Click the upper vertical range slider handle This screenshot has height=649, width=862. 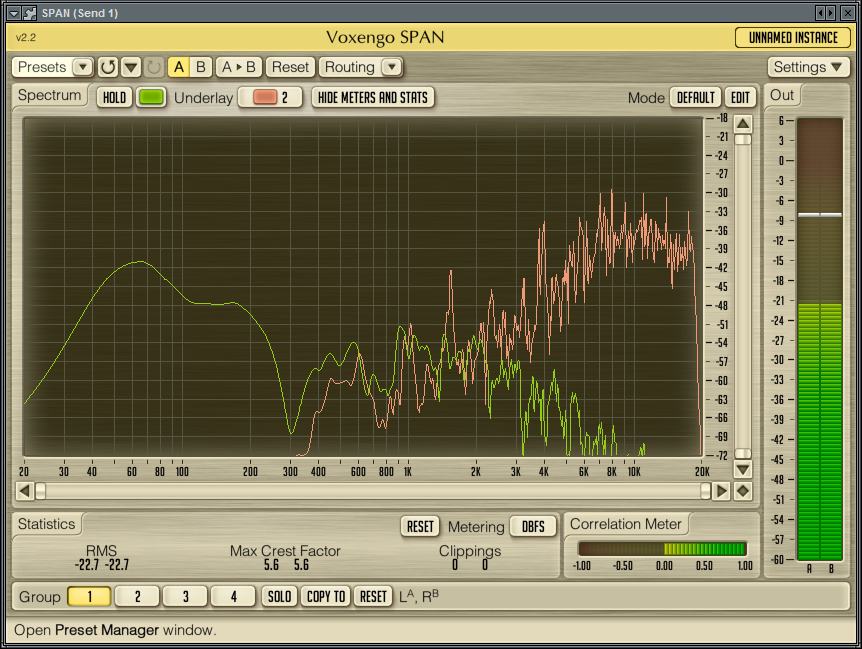[x=743, y=139]
